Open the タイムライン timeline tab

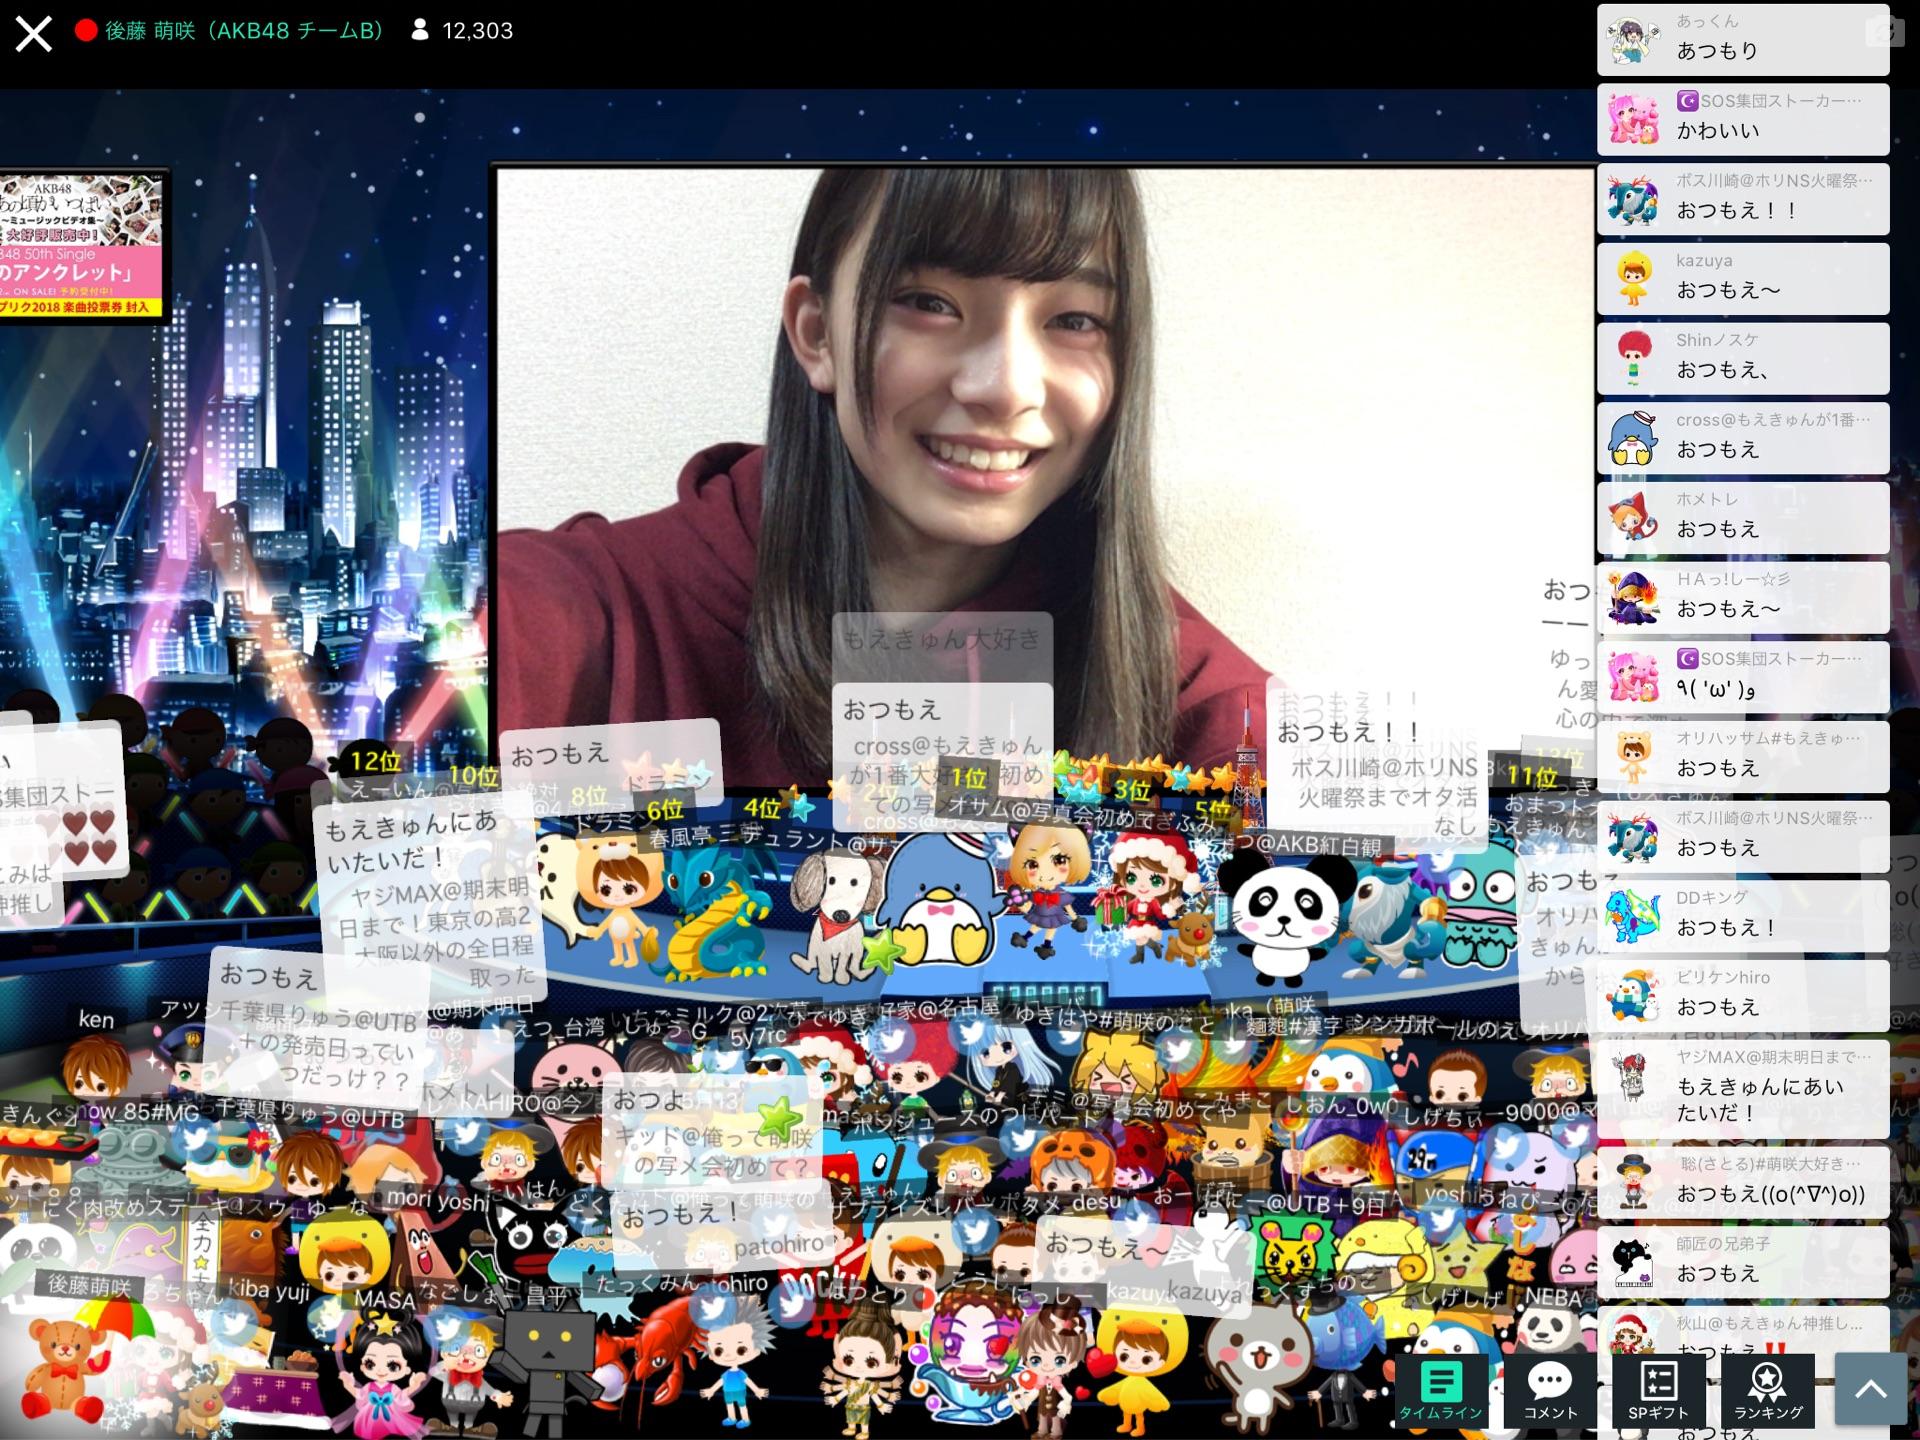pyautogui.click(x=1440, y=1390)
